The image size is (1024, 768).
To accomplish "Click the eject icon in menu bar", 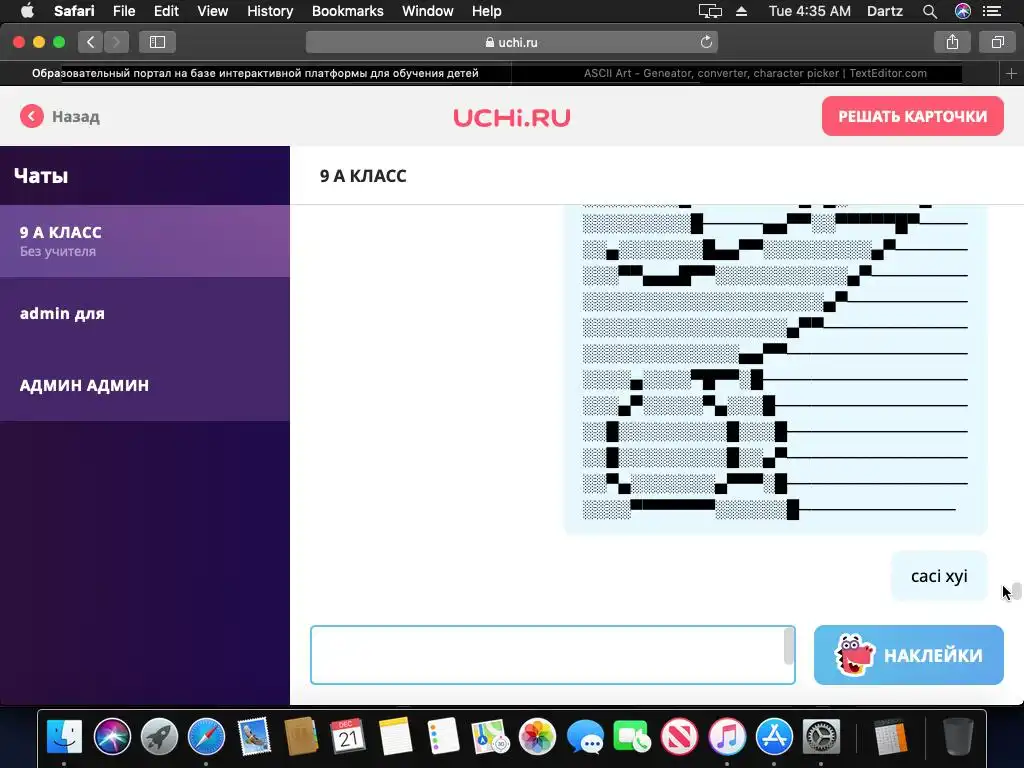I will coord(741,11).
